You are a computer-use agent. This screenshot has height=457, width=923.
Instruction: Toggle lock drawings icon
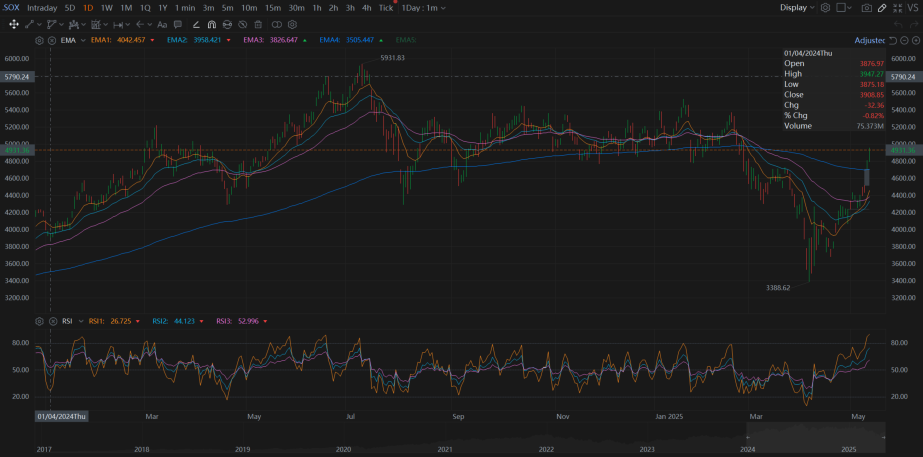coord(227,24)
